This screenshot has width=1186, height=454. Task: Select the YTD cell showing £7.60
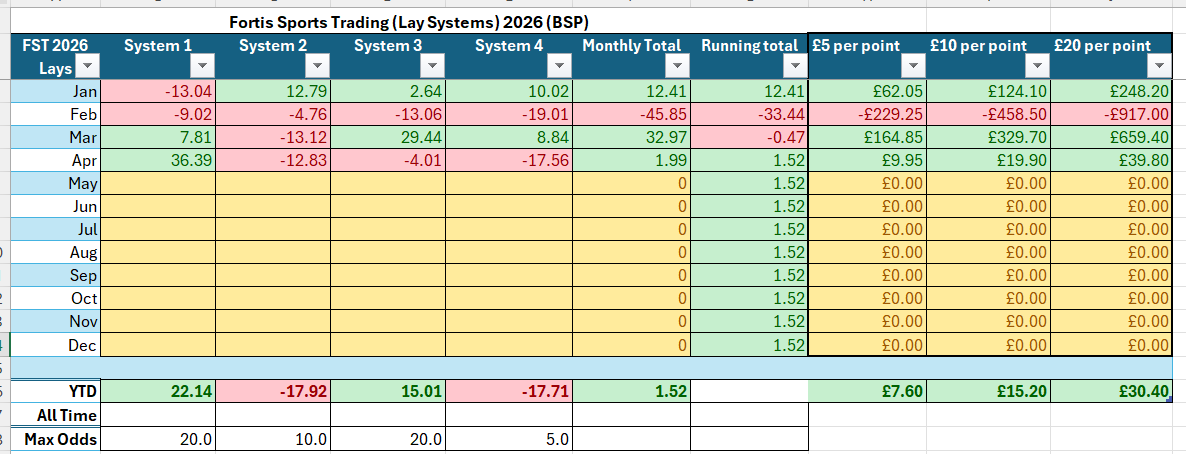(x=868, y=391)
